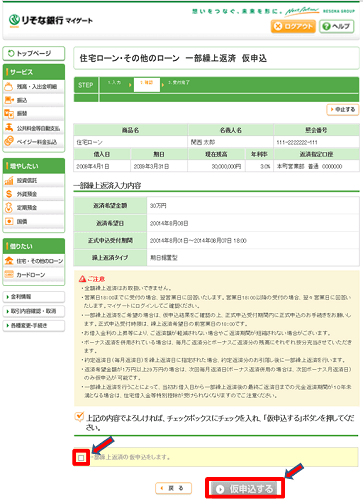This screenshot has width=363, height=501.
Task: Open カードローン link text
Action: [31, 275]
